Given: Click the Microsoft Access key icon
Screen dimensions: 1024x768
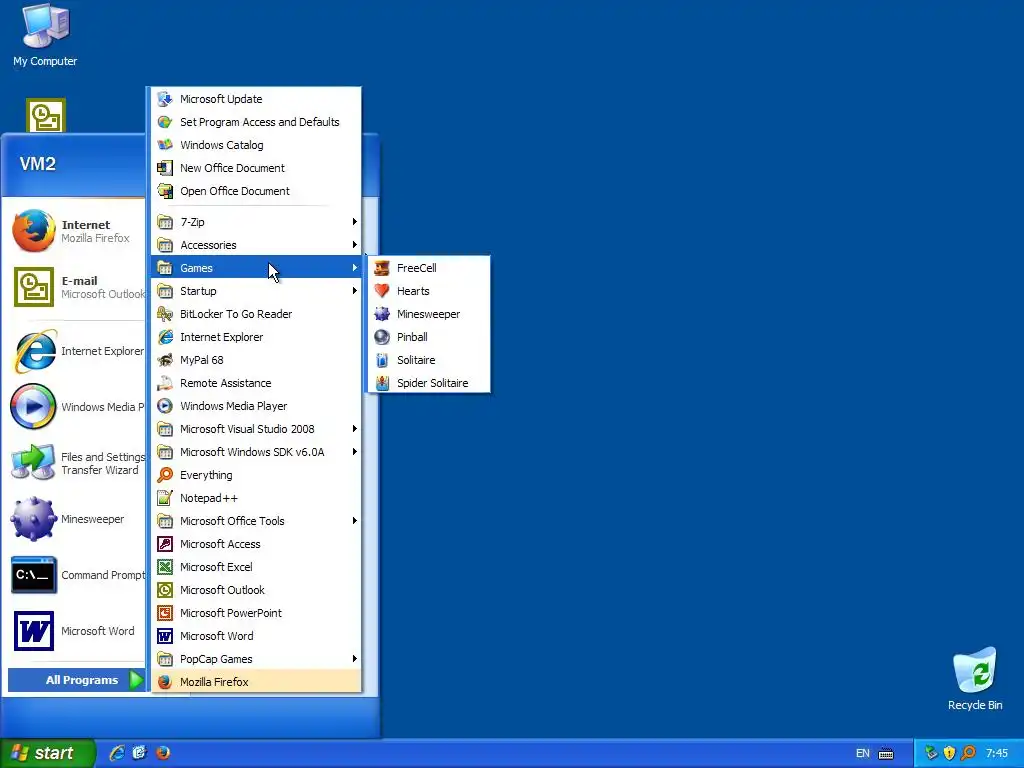Looking at the screenshot, I should coord(165,544).
